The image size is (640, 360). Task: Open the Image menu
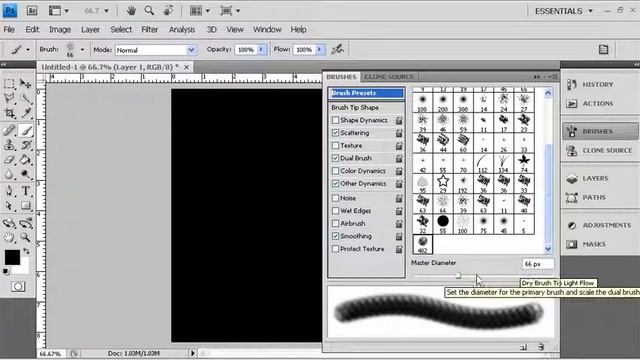60,29
